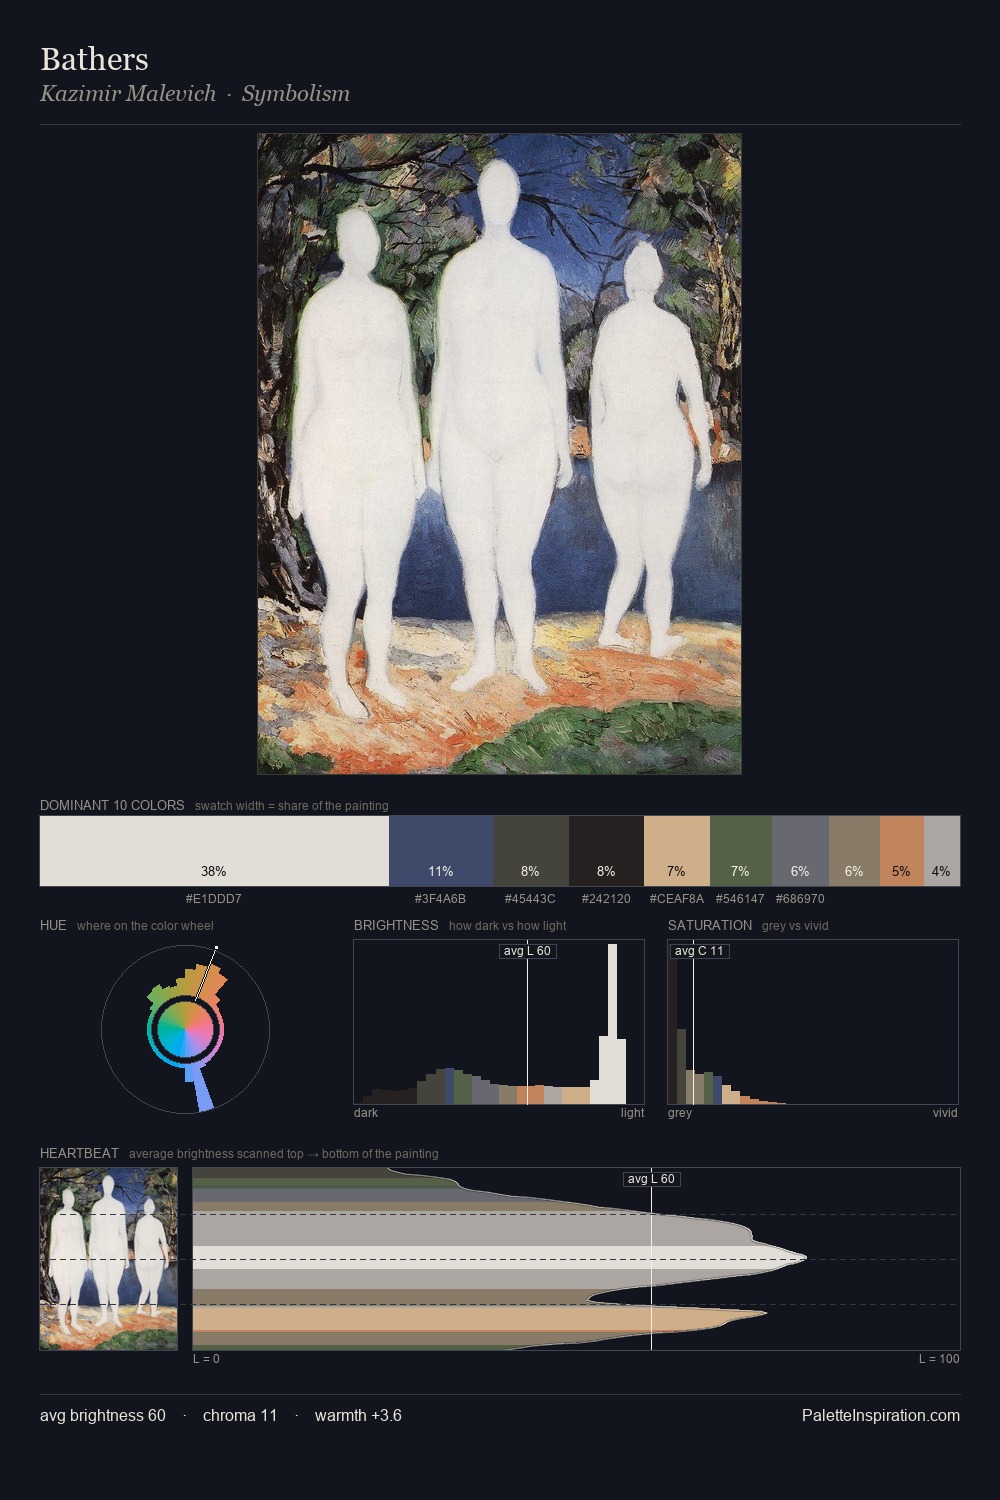This screenshot has height=1500, width=1000.
Task: Select the 4% light grey swatch
Action: (942, 851)
